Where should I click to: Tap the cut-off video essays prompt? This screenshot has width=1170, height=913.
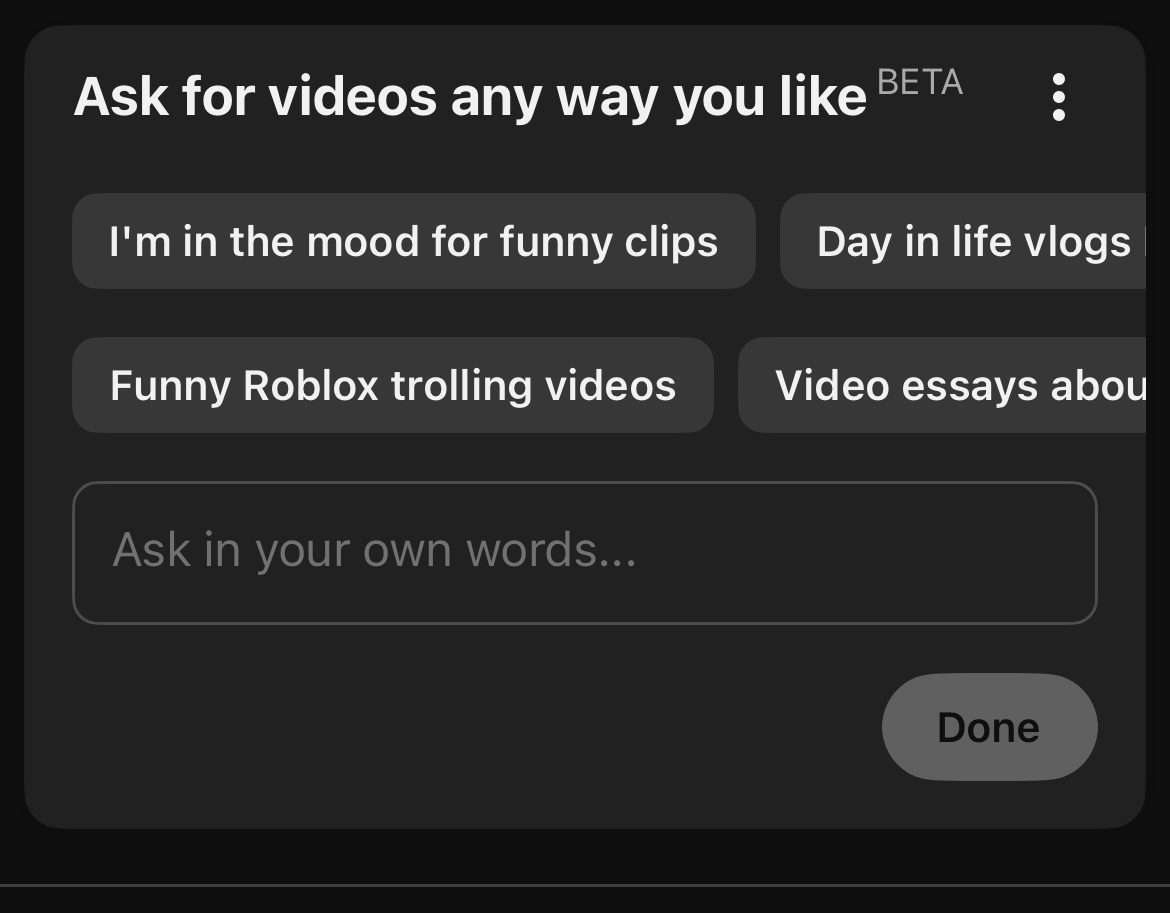[x=950, y=385]
